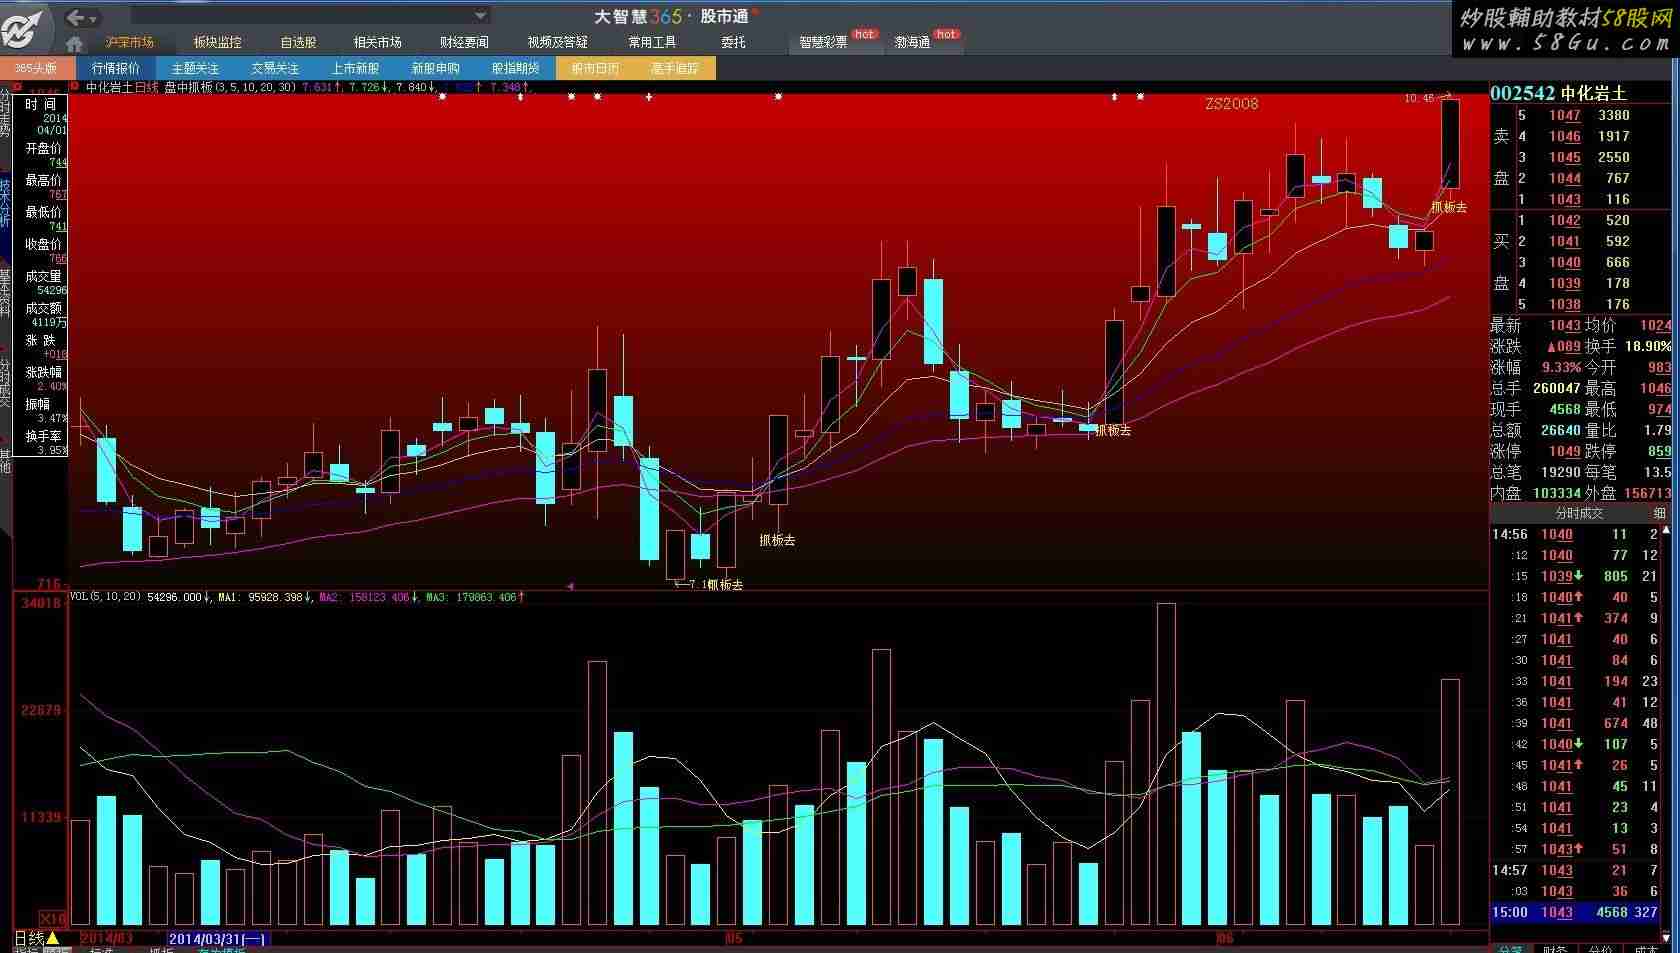Open the 板块监控 menu
The height and width of the screenshot is (953, 1680).
point(217,42)
